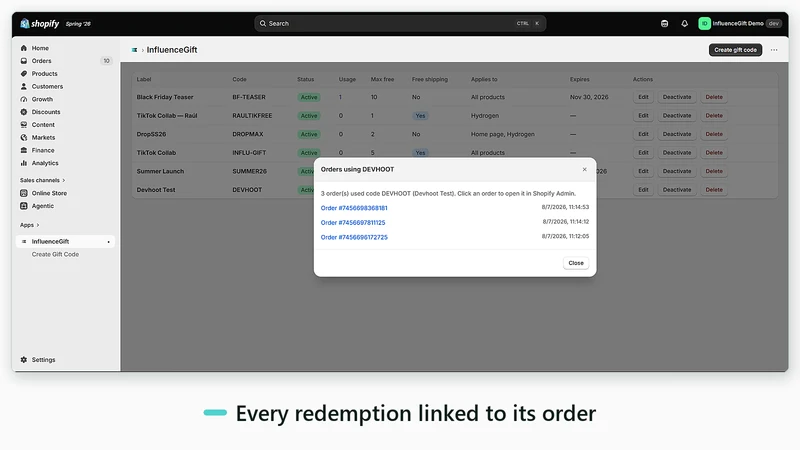Open the store sidekick icon in top bar

[664, 23]
